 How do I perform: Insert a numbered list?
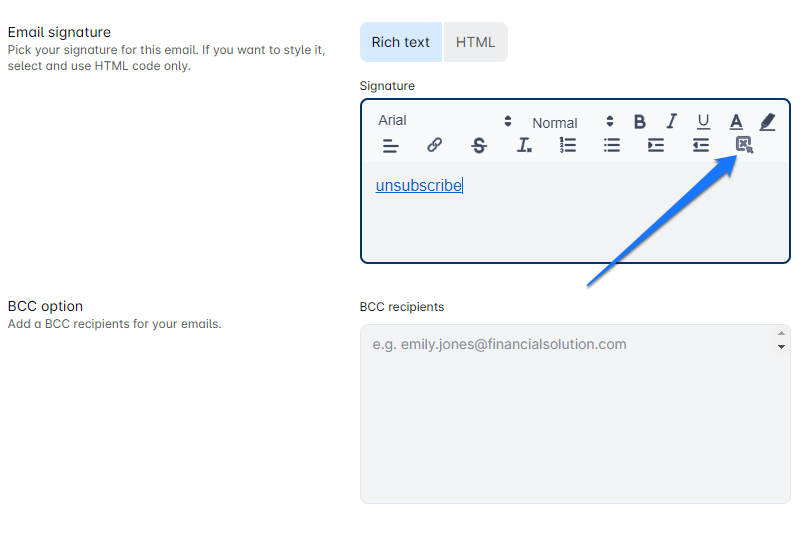tap(568, 146)
